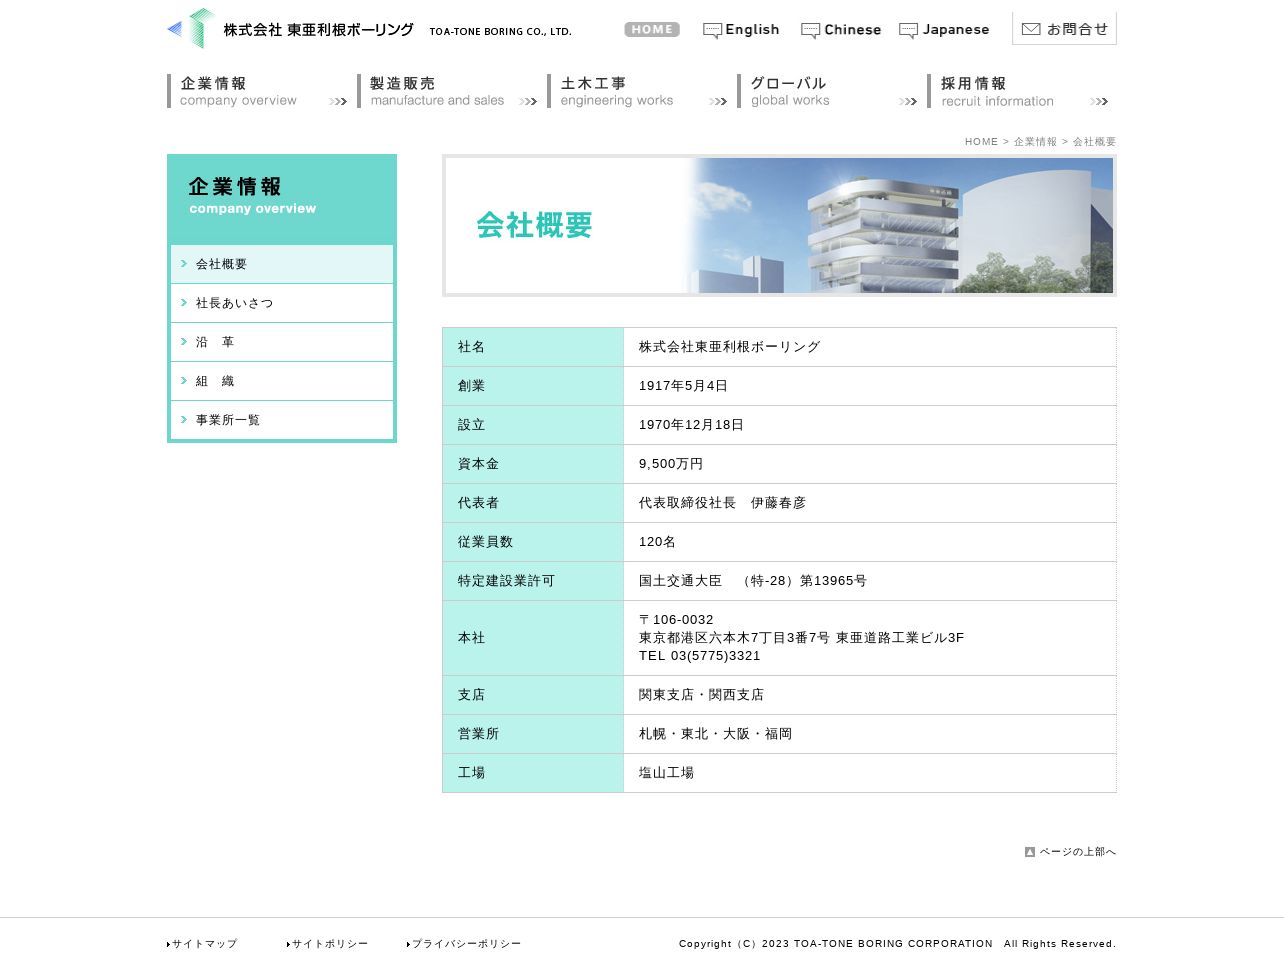Switch site language to English
Image resolution: width=1284 pixels, height=970 pixels.
point(741,30)
